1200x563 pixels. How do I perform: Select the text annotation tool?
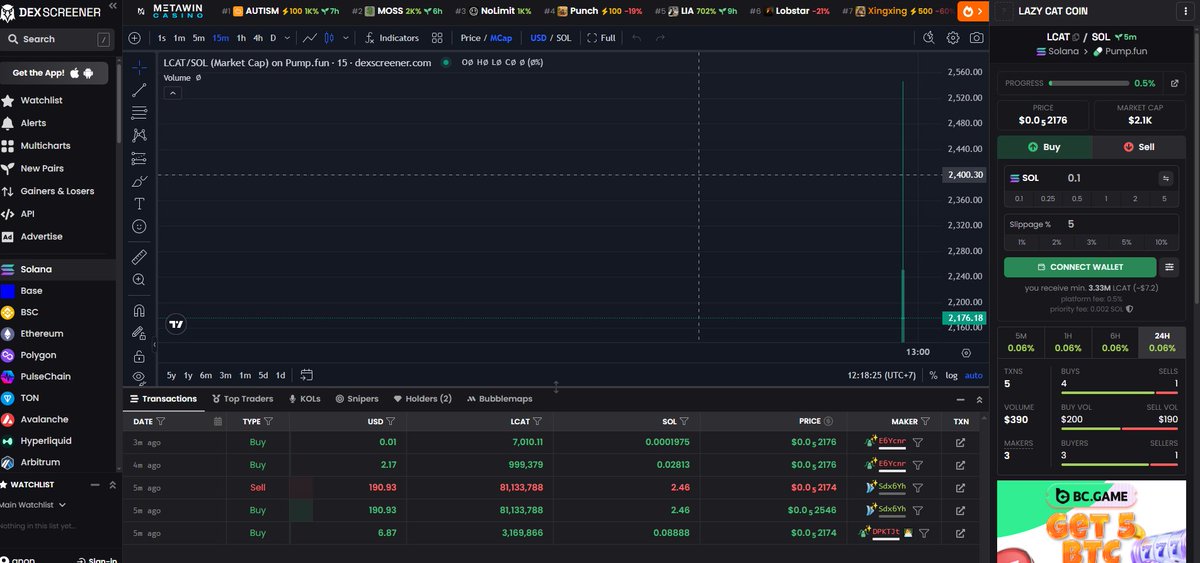coord(139,203)
